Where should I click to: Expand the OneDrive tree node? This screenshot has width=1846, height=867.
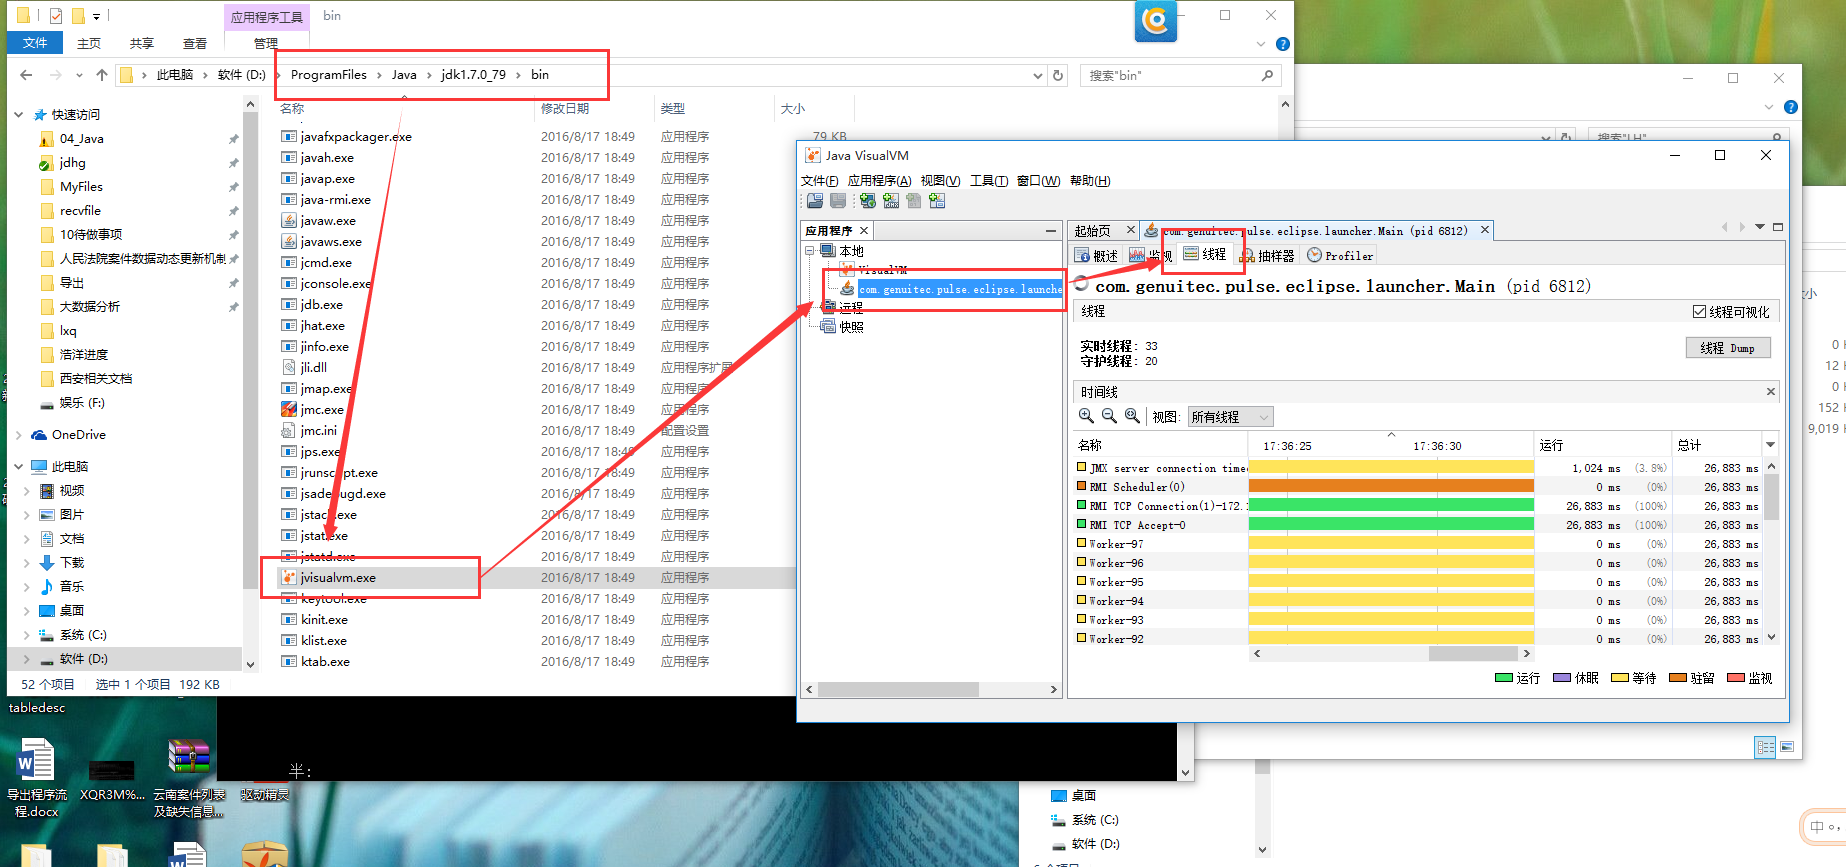click(18, 435)
